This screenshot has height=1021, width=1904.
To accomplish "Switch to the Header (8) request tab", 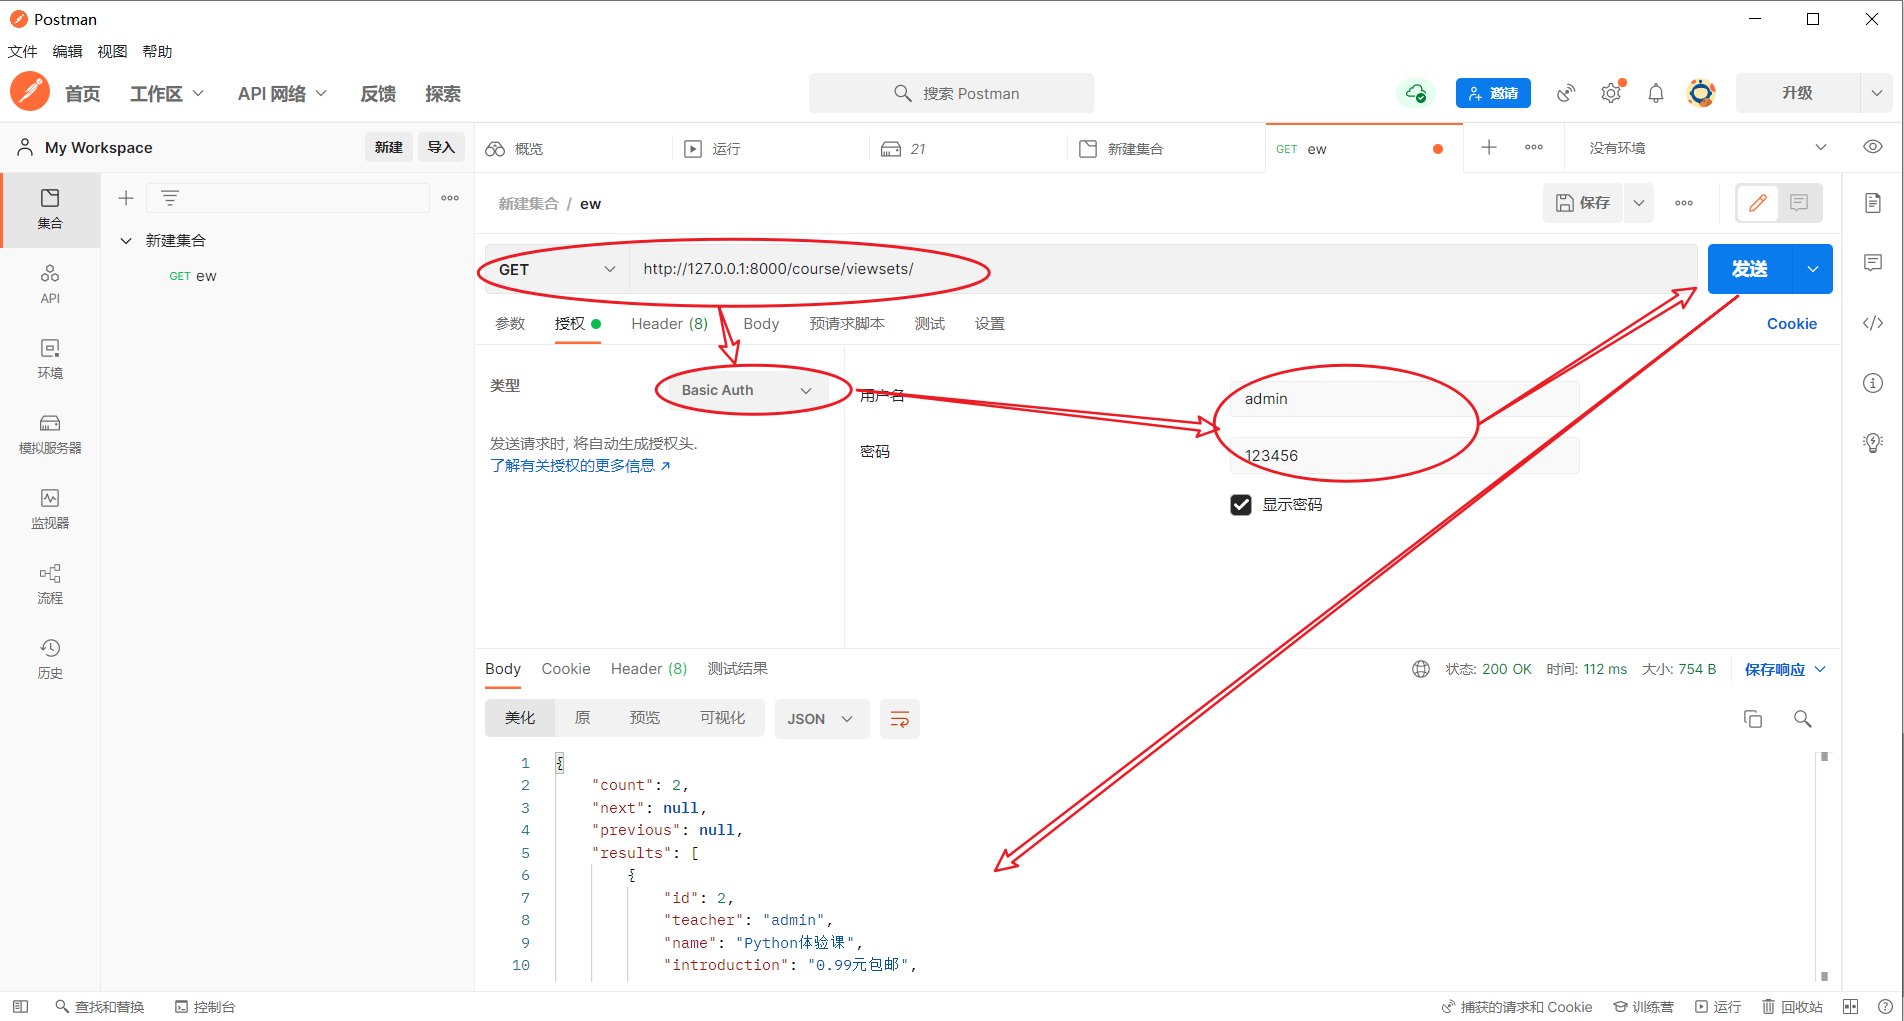I will pyautogui.click(x=669, y=324).
